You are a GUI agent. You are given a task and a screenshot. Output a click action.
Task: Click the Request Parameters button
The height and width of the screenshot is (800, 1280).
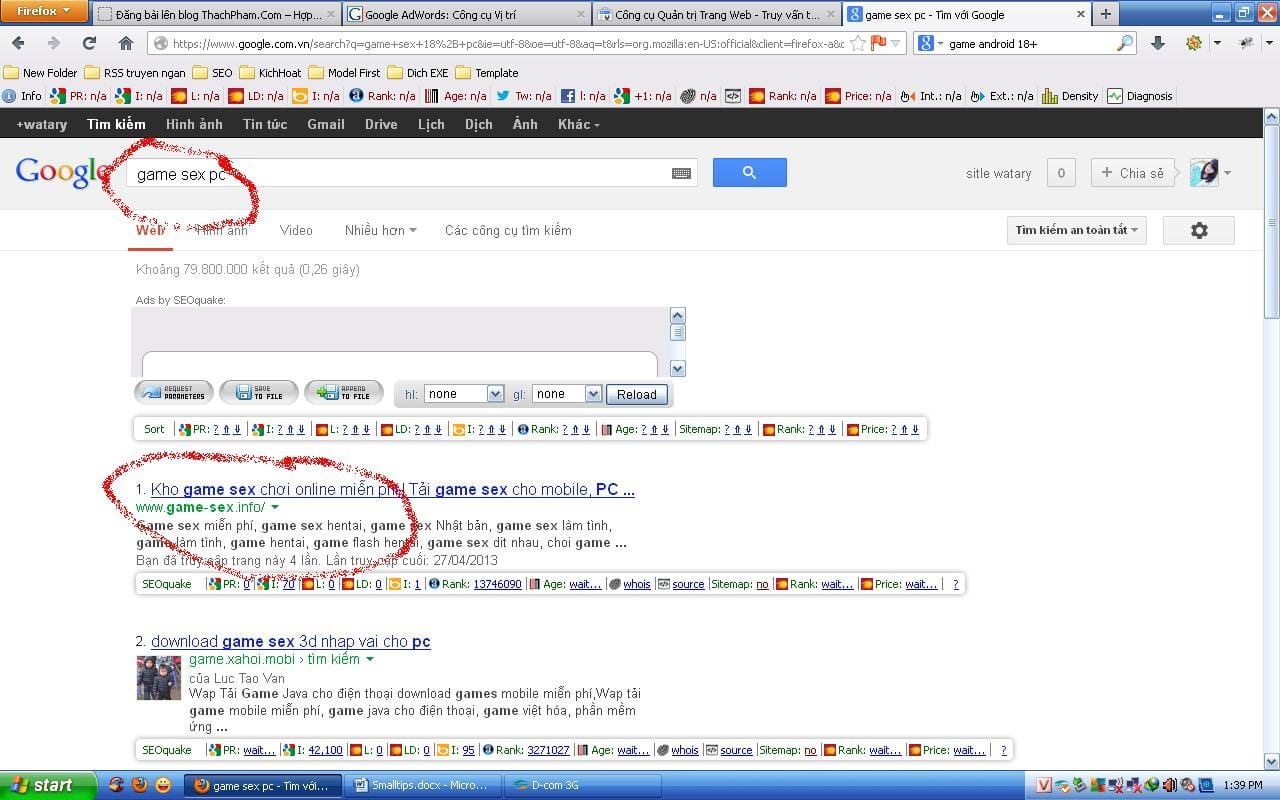click(174, 393)
